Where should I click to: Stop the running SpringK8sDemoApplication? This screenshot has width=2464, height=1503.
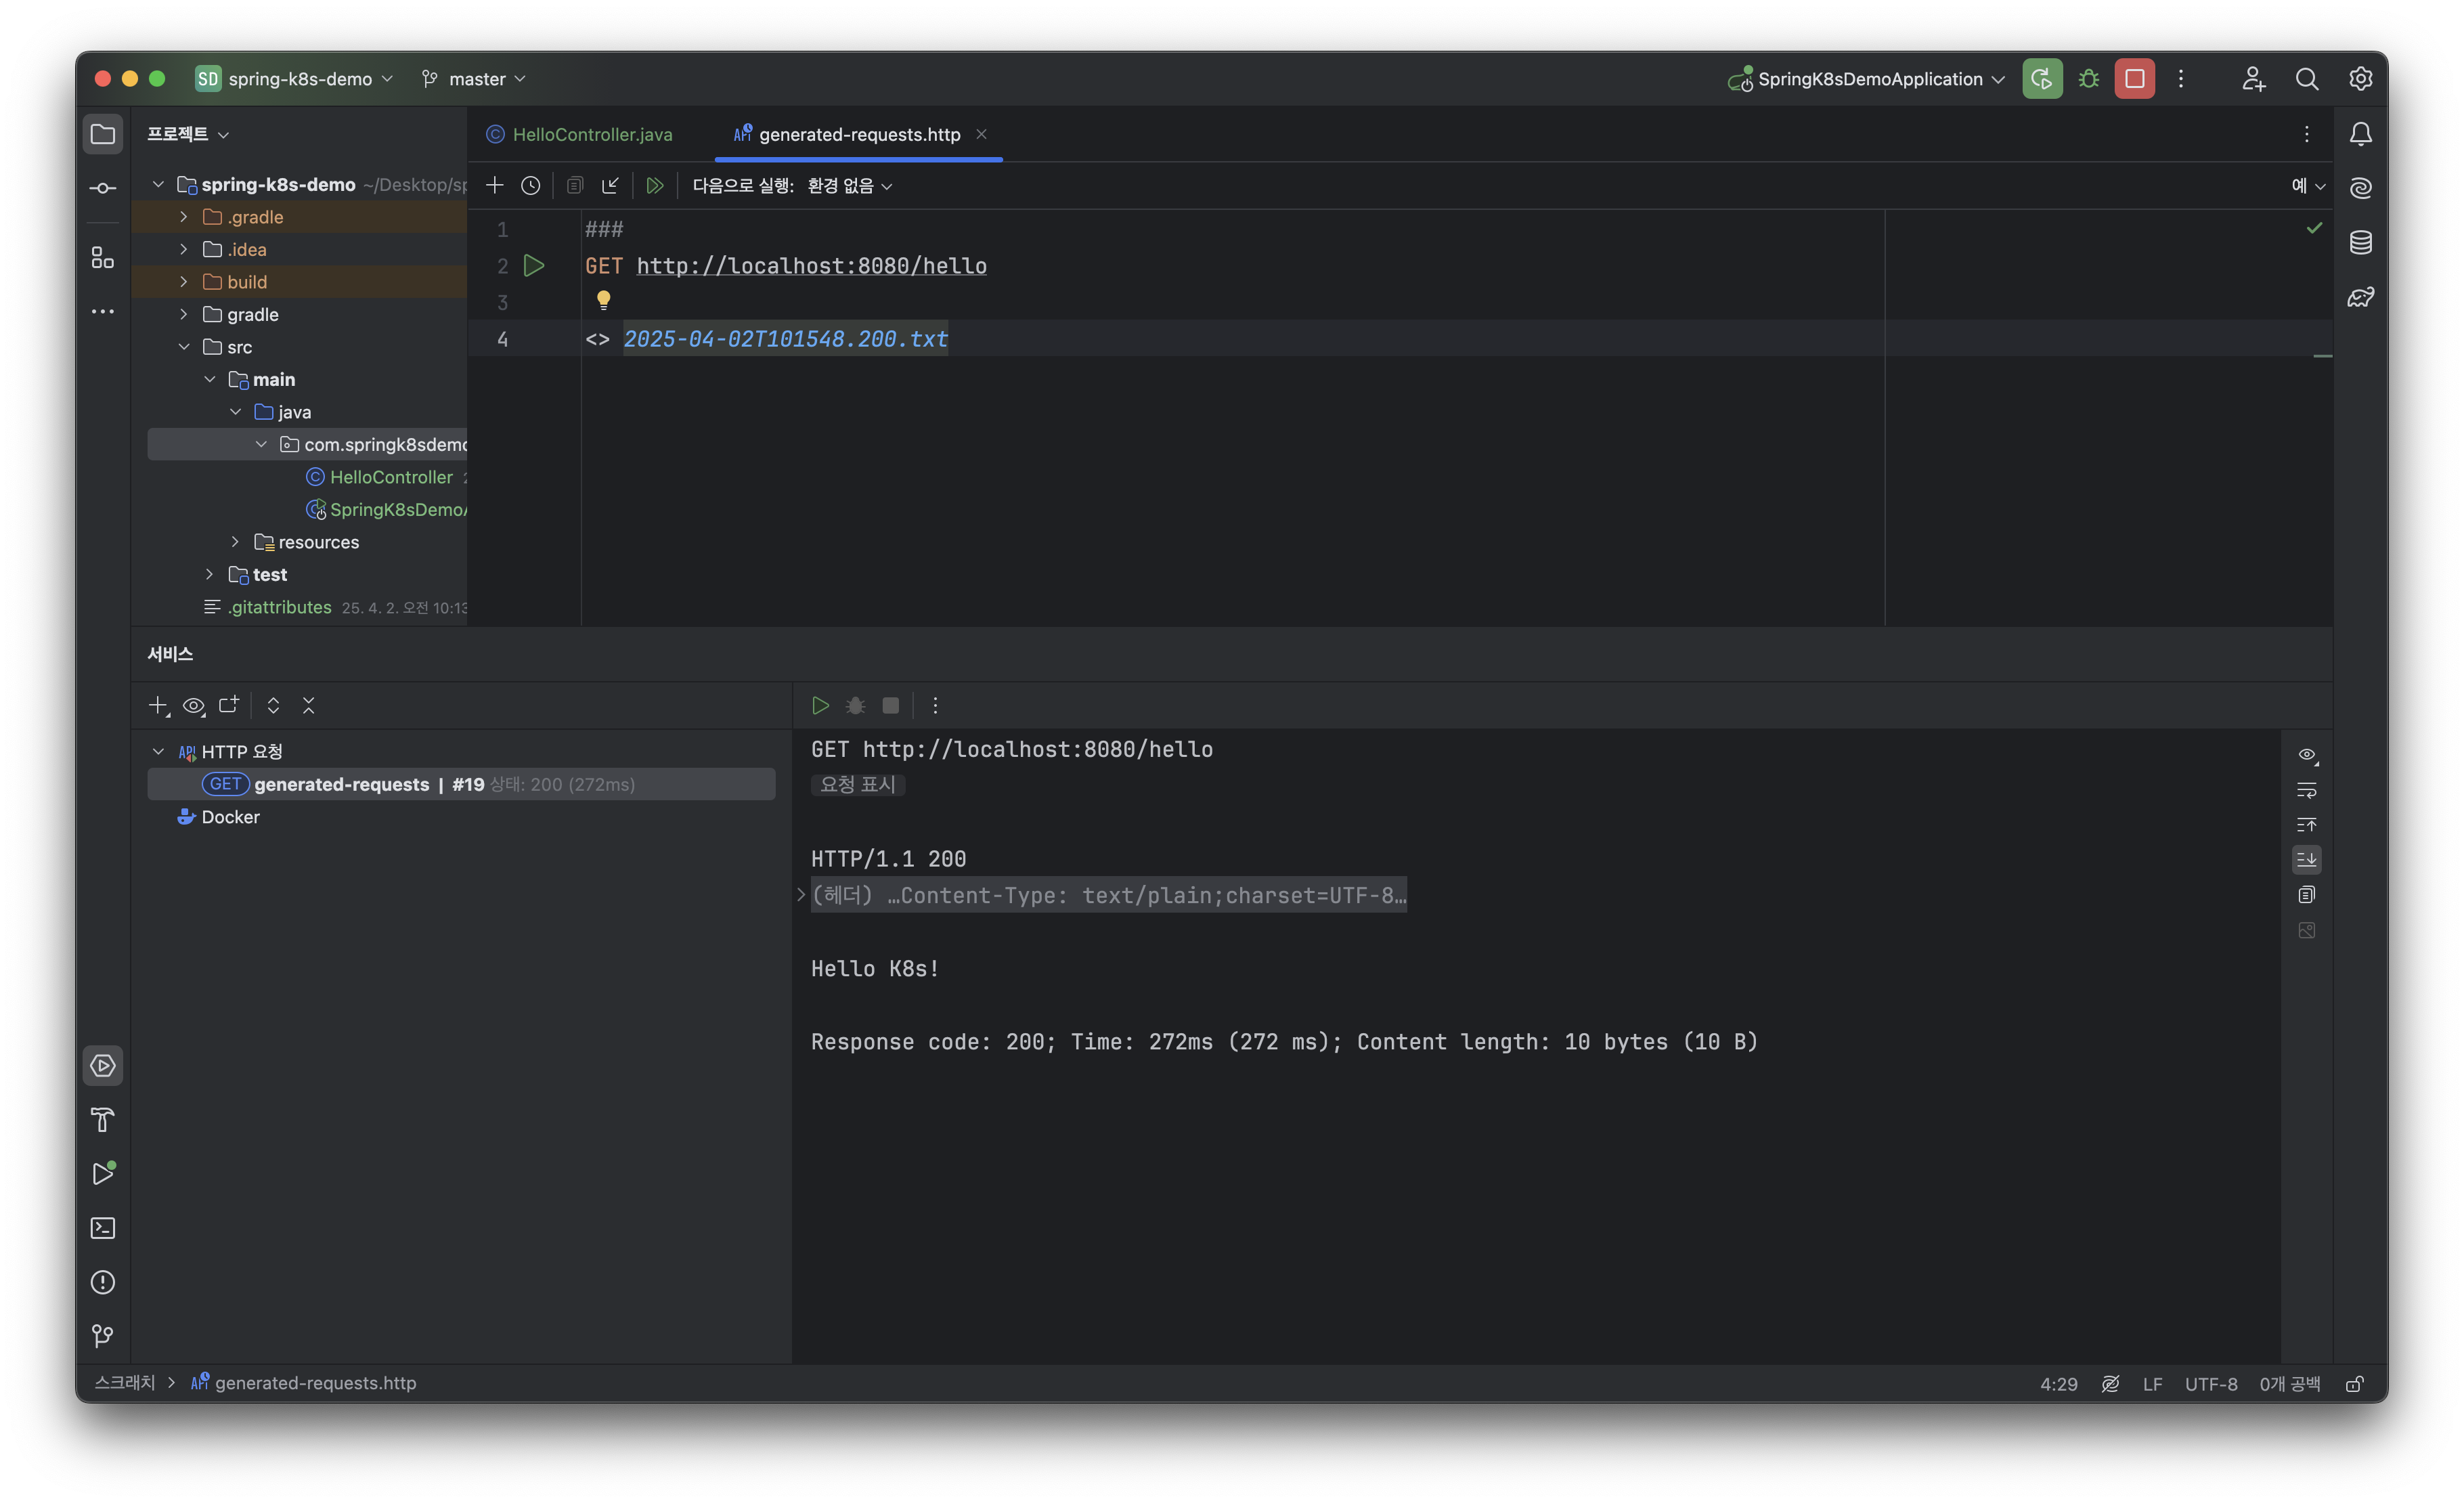(2134, 79)
